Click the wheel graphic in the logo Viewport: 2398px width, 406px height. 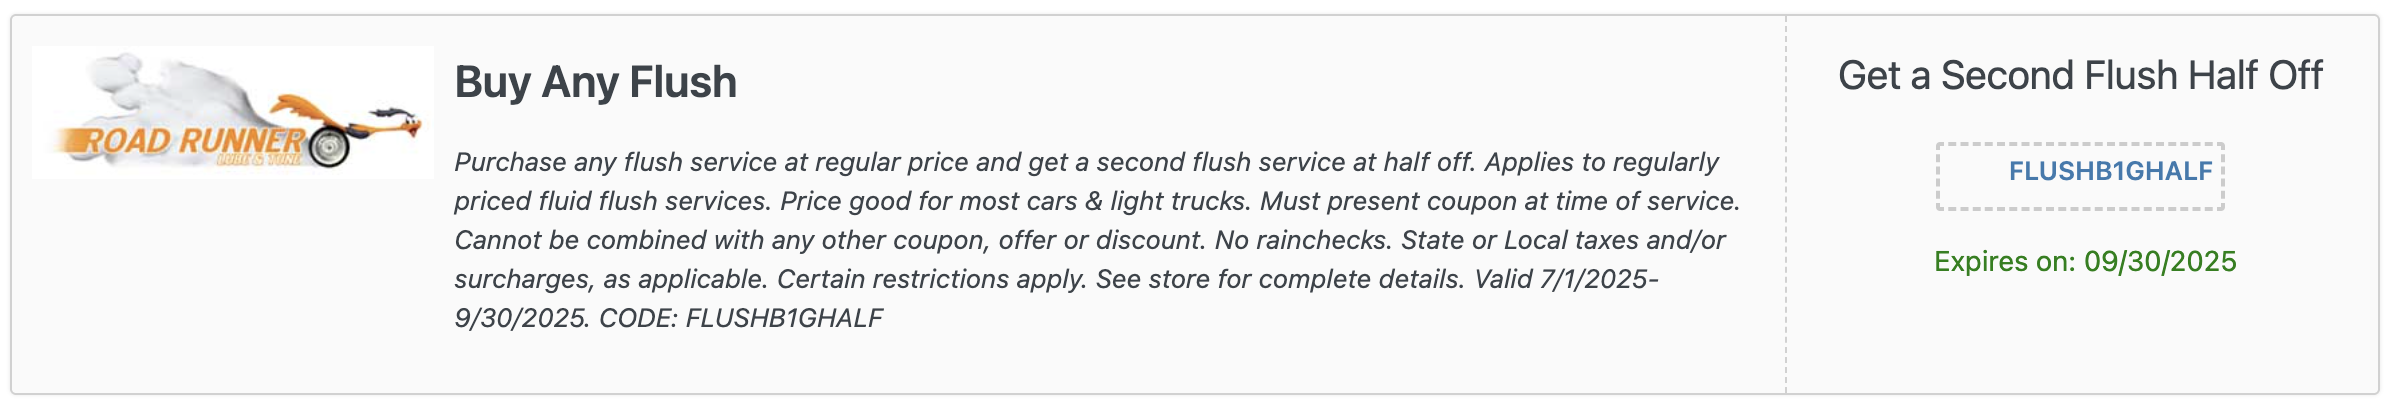pos(329,147)
